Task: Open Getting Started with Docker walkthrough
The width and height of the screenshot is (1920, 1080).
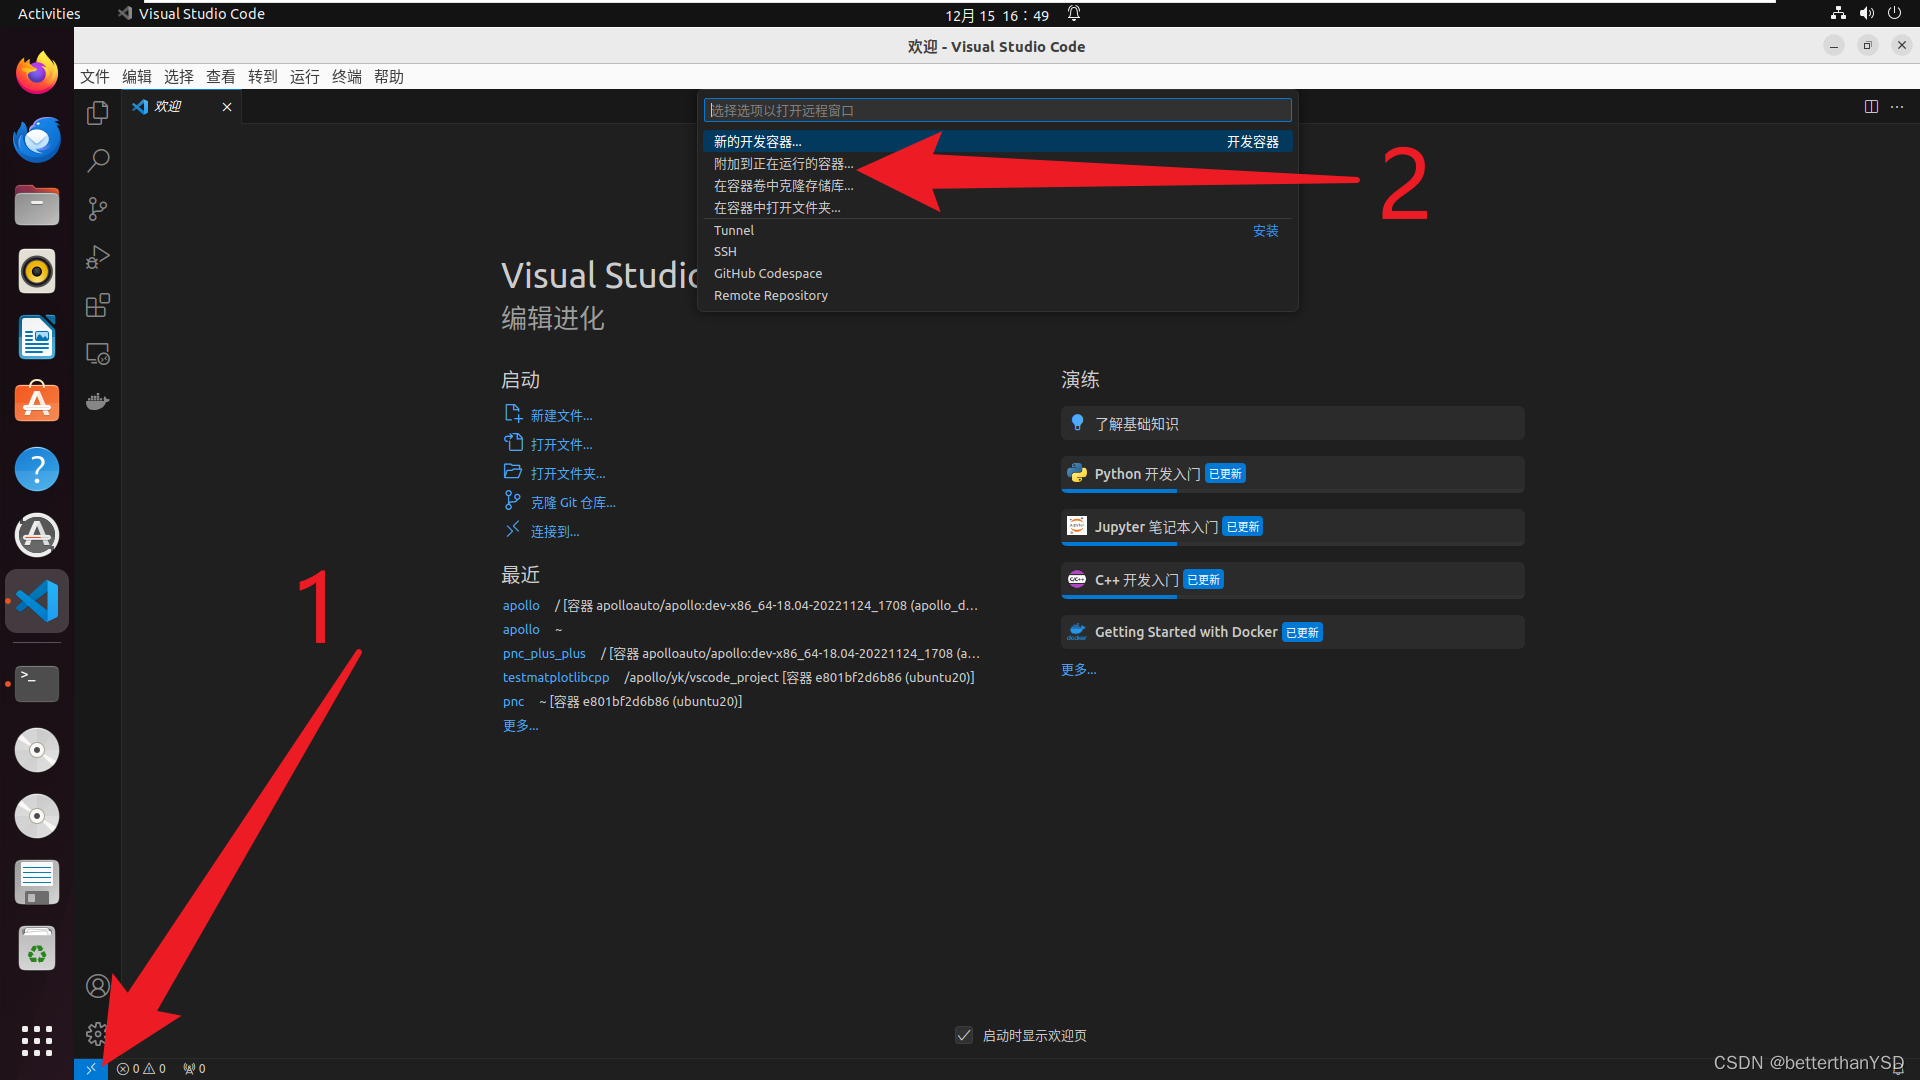Action: click(1292, 632)
